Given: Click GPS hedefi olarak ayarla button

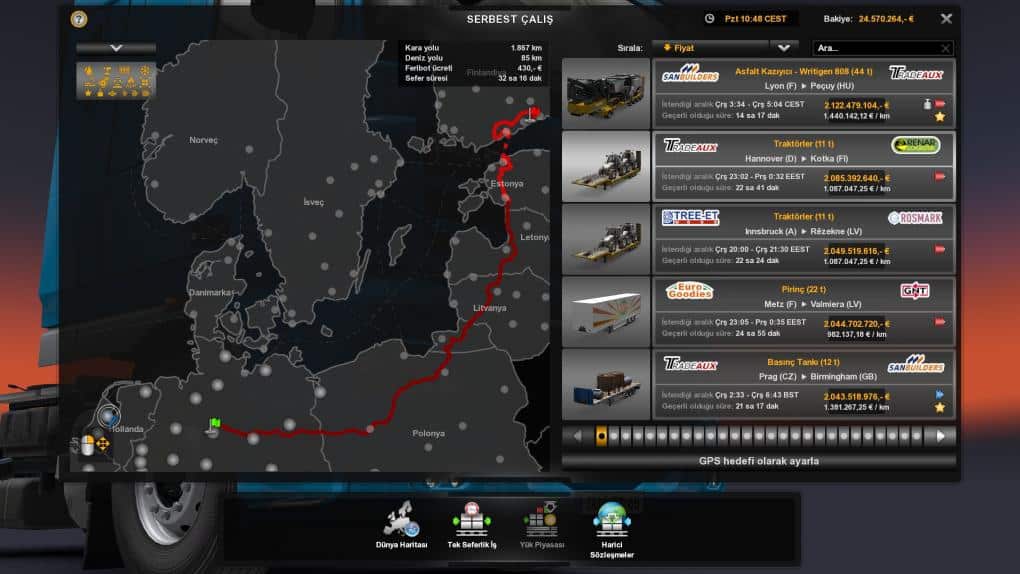Looking at the screenshot, I should coord(758,461).
